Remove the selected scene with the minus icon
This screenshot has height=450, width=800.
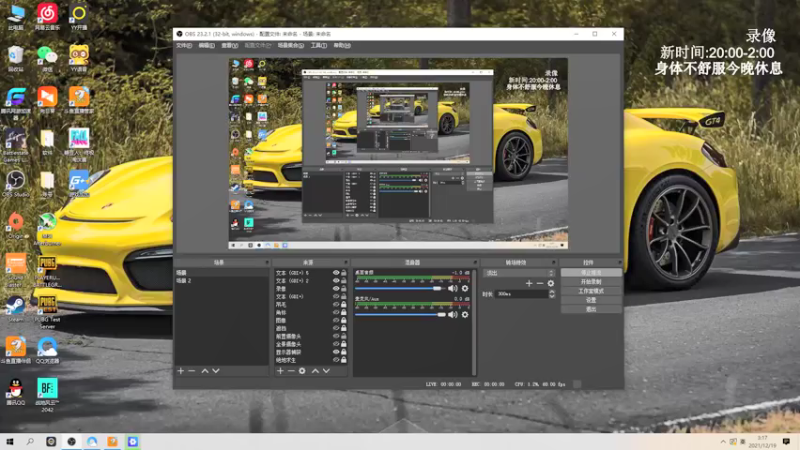(x=192, y=371)
